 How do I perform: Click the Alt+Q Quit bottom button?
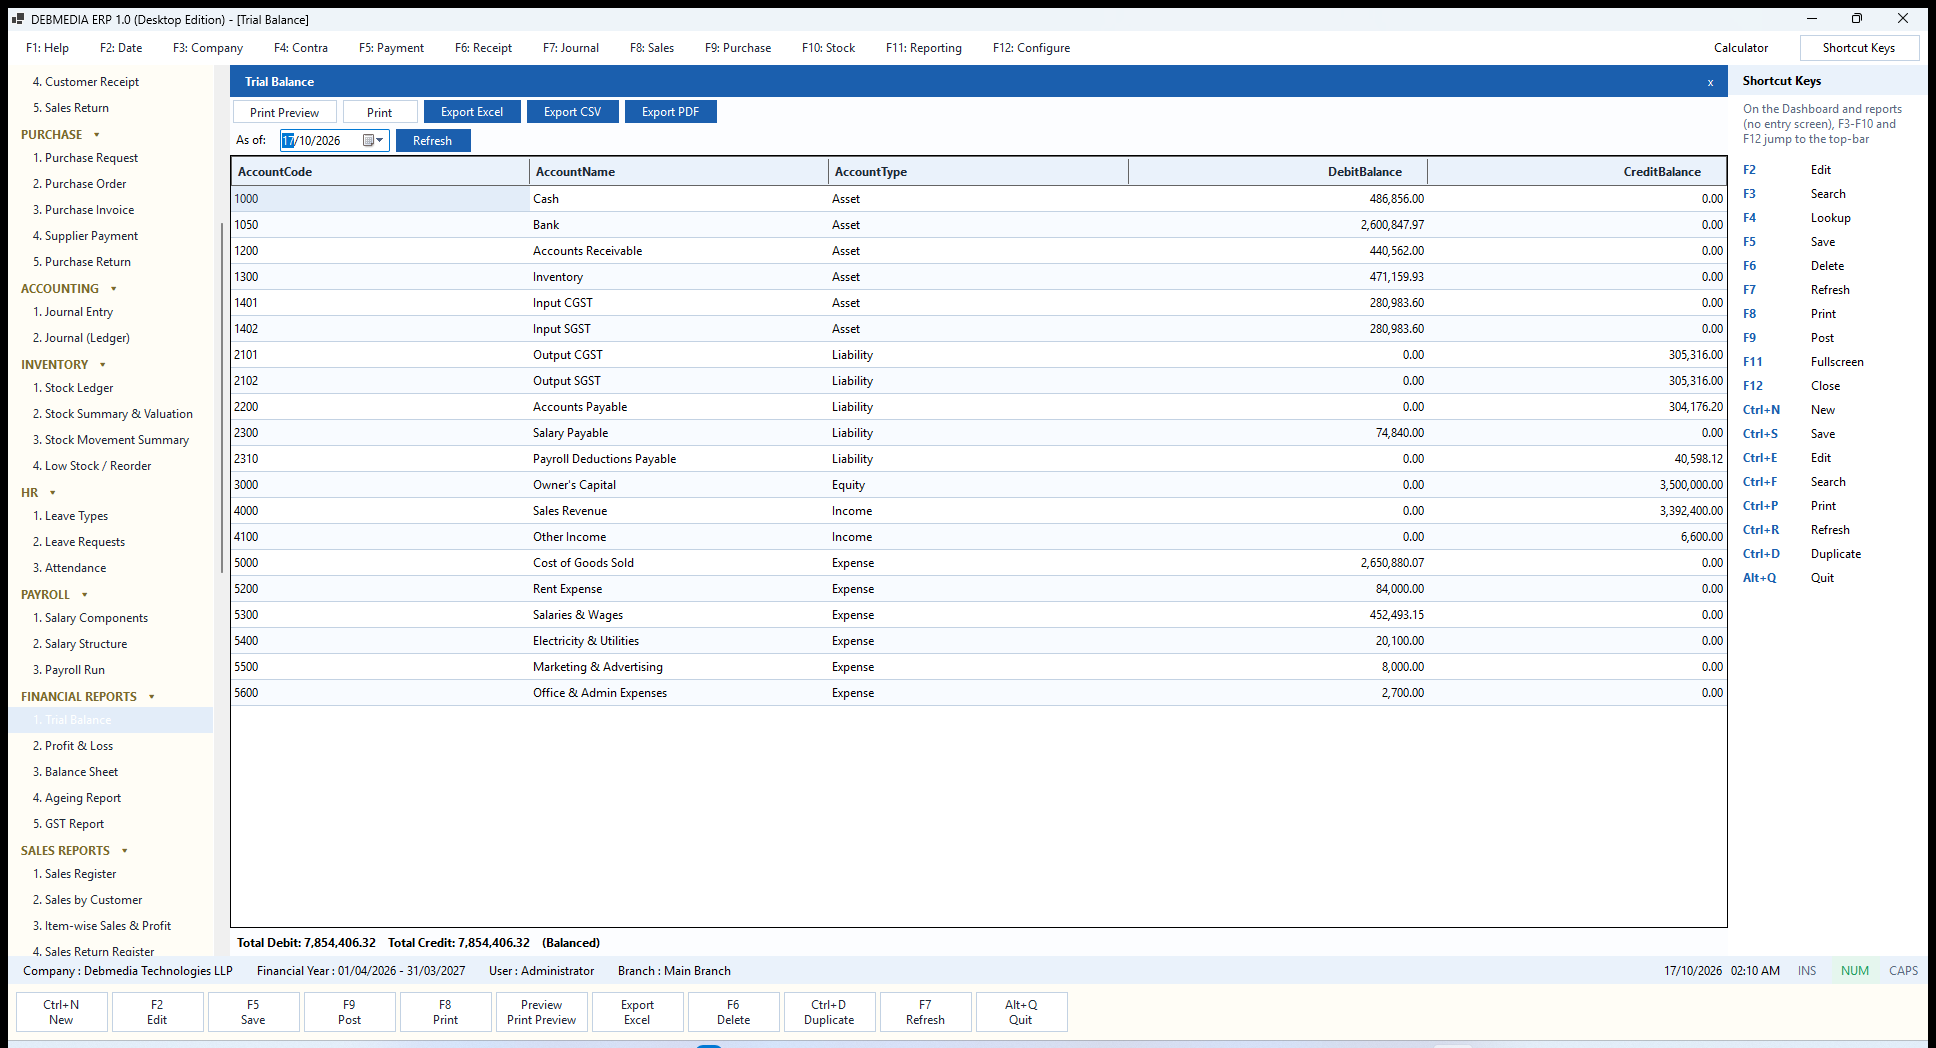point(1021,1012)
